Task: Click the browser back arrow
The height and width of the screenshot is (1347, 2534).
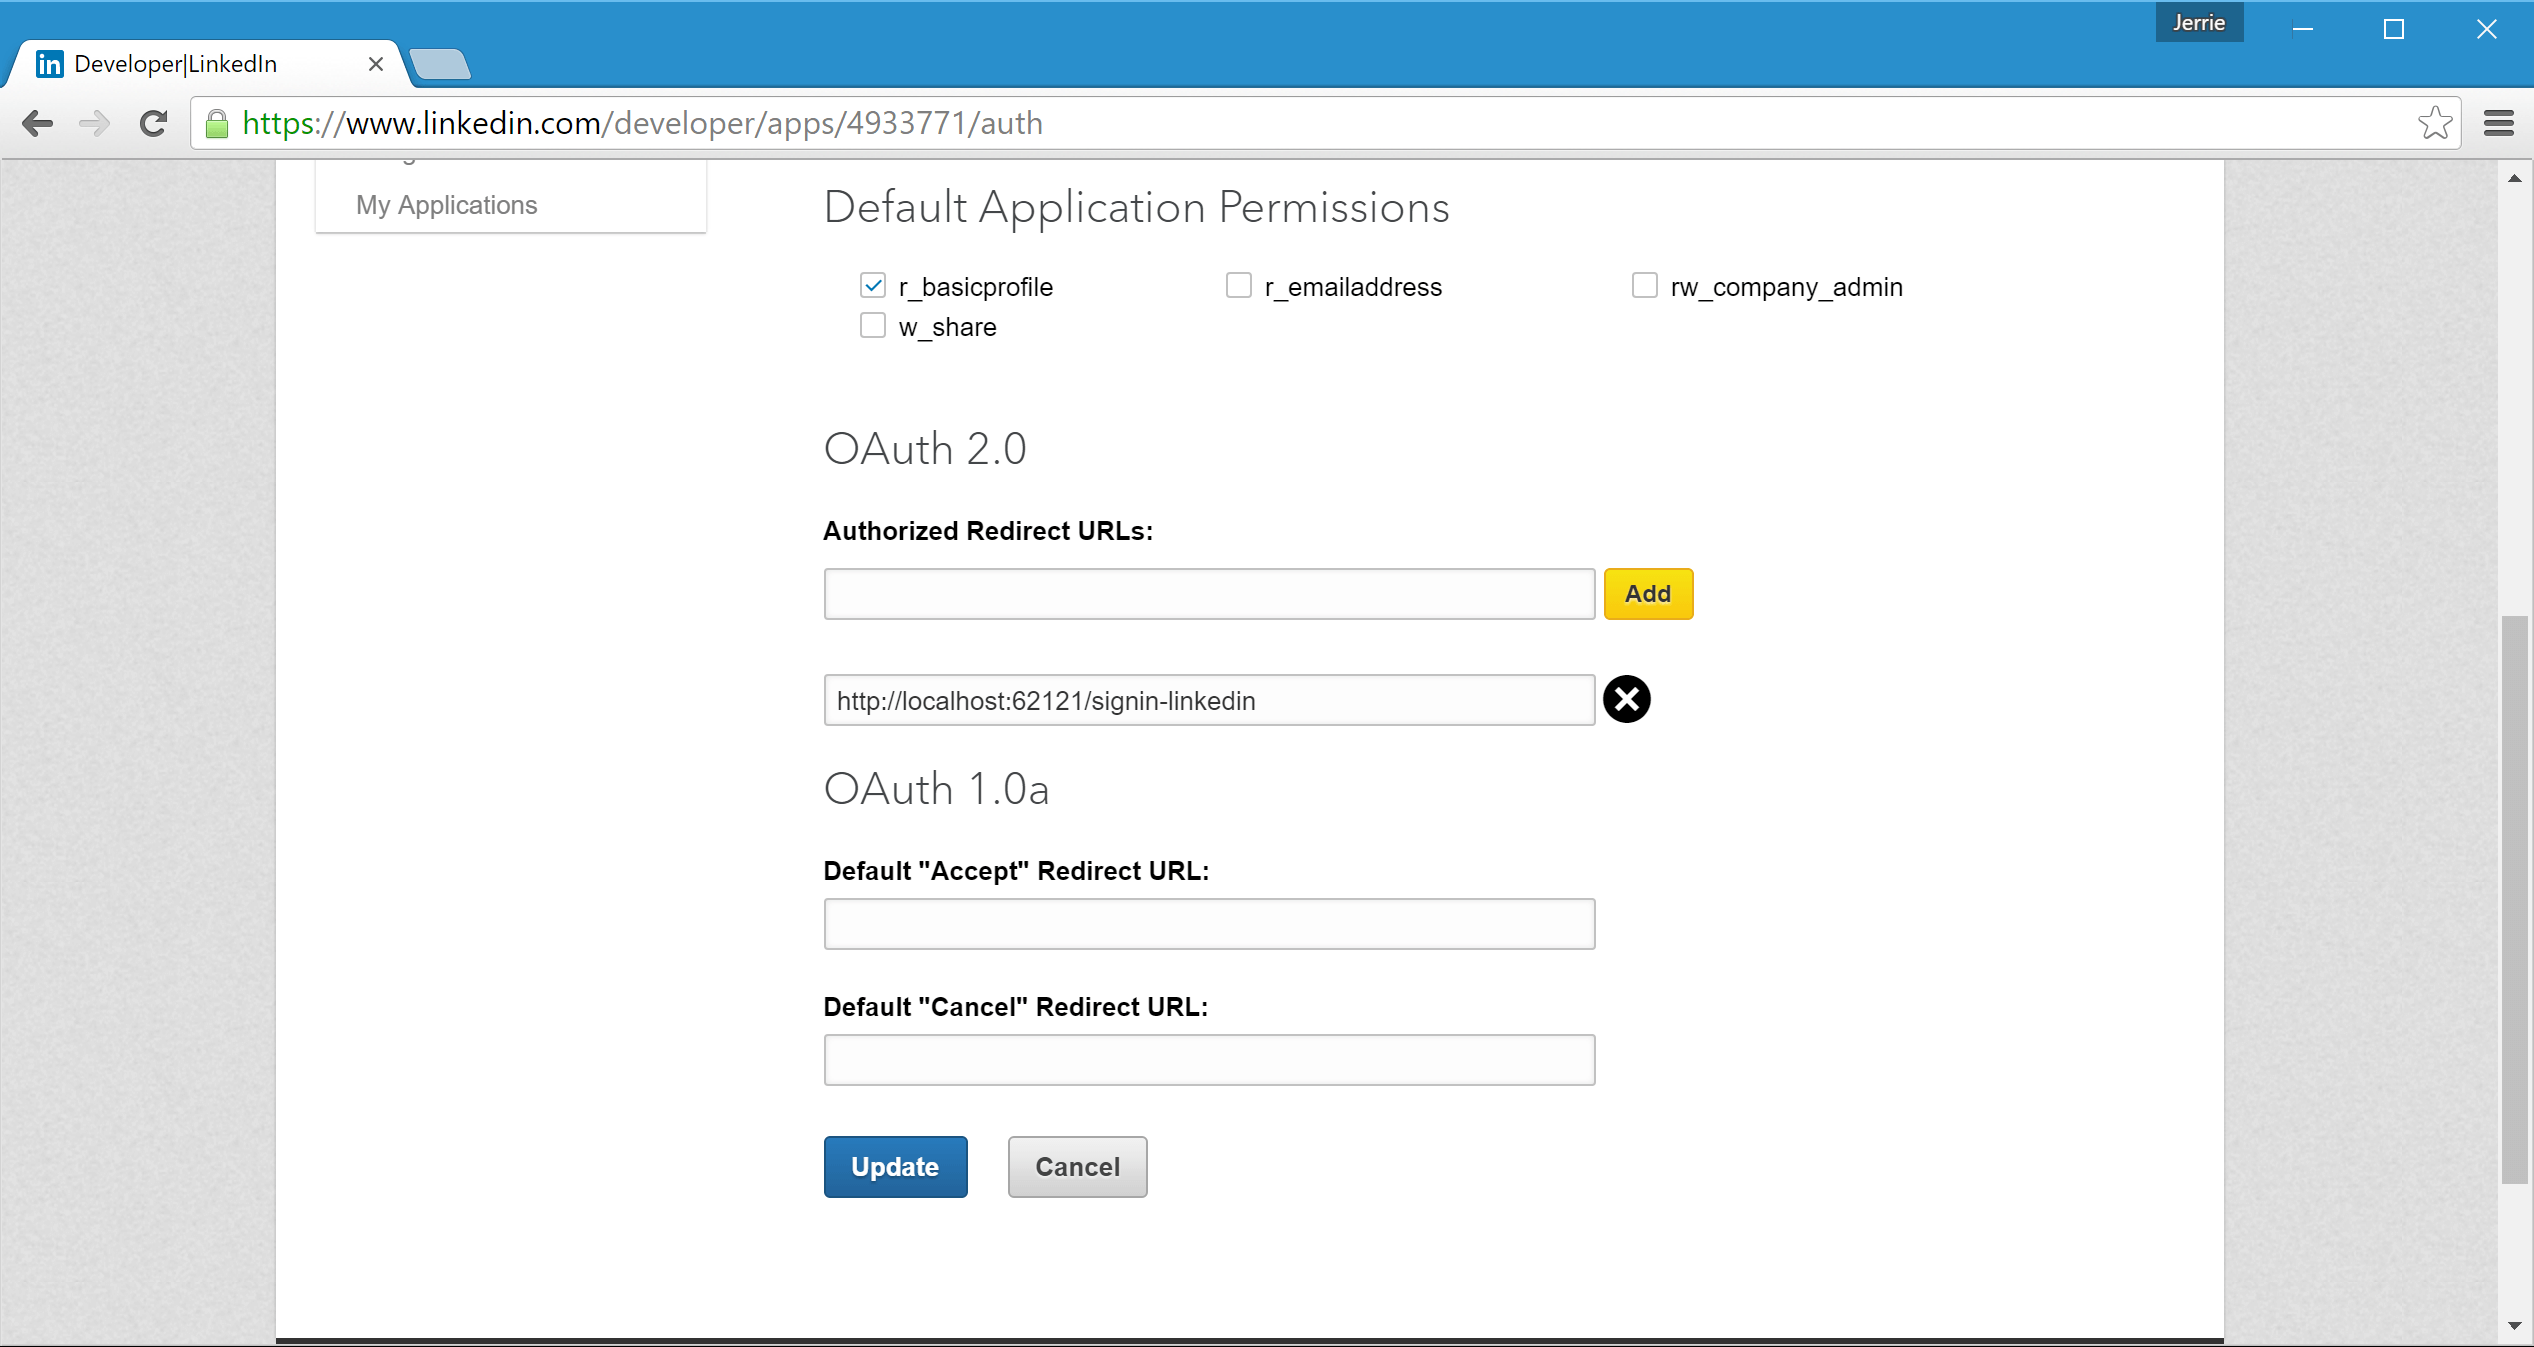Action: coord(37,123)
